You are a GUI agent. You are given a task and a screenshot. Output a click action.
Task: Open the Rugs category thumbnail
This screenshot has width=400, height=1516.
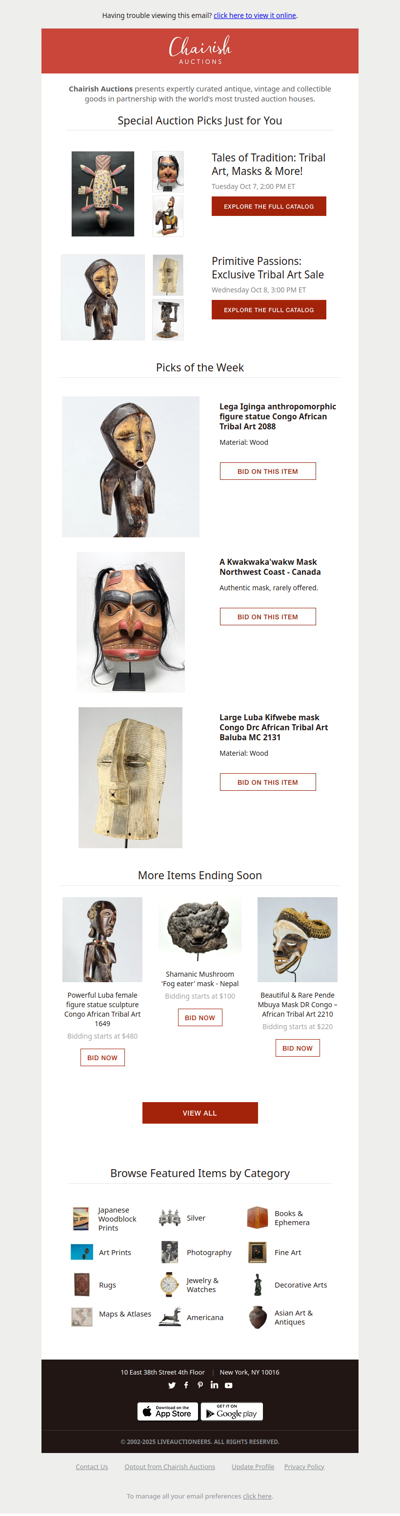[82, 1285]
